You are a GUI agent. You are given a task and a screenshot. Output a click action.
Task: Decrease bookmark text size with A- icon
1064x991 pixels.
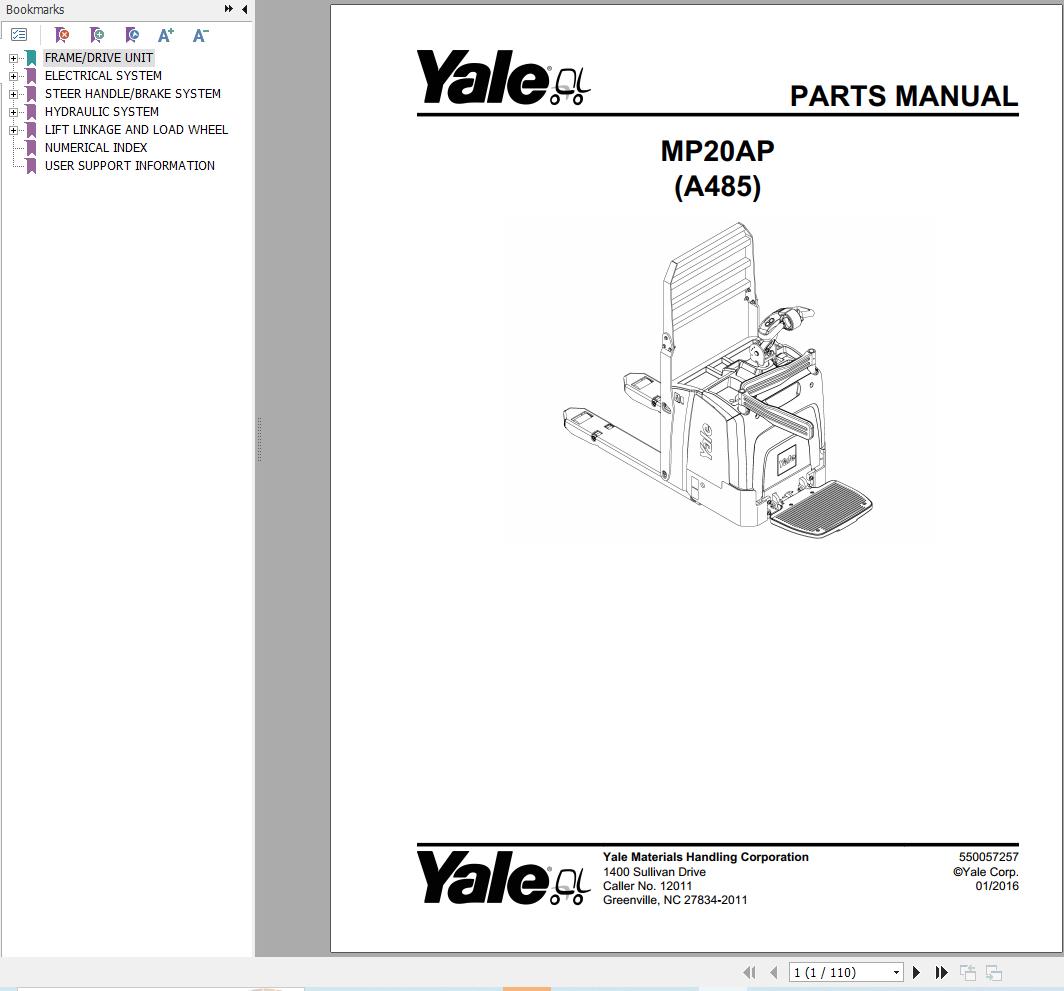(199, 35)
